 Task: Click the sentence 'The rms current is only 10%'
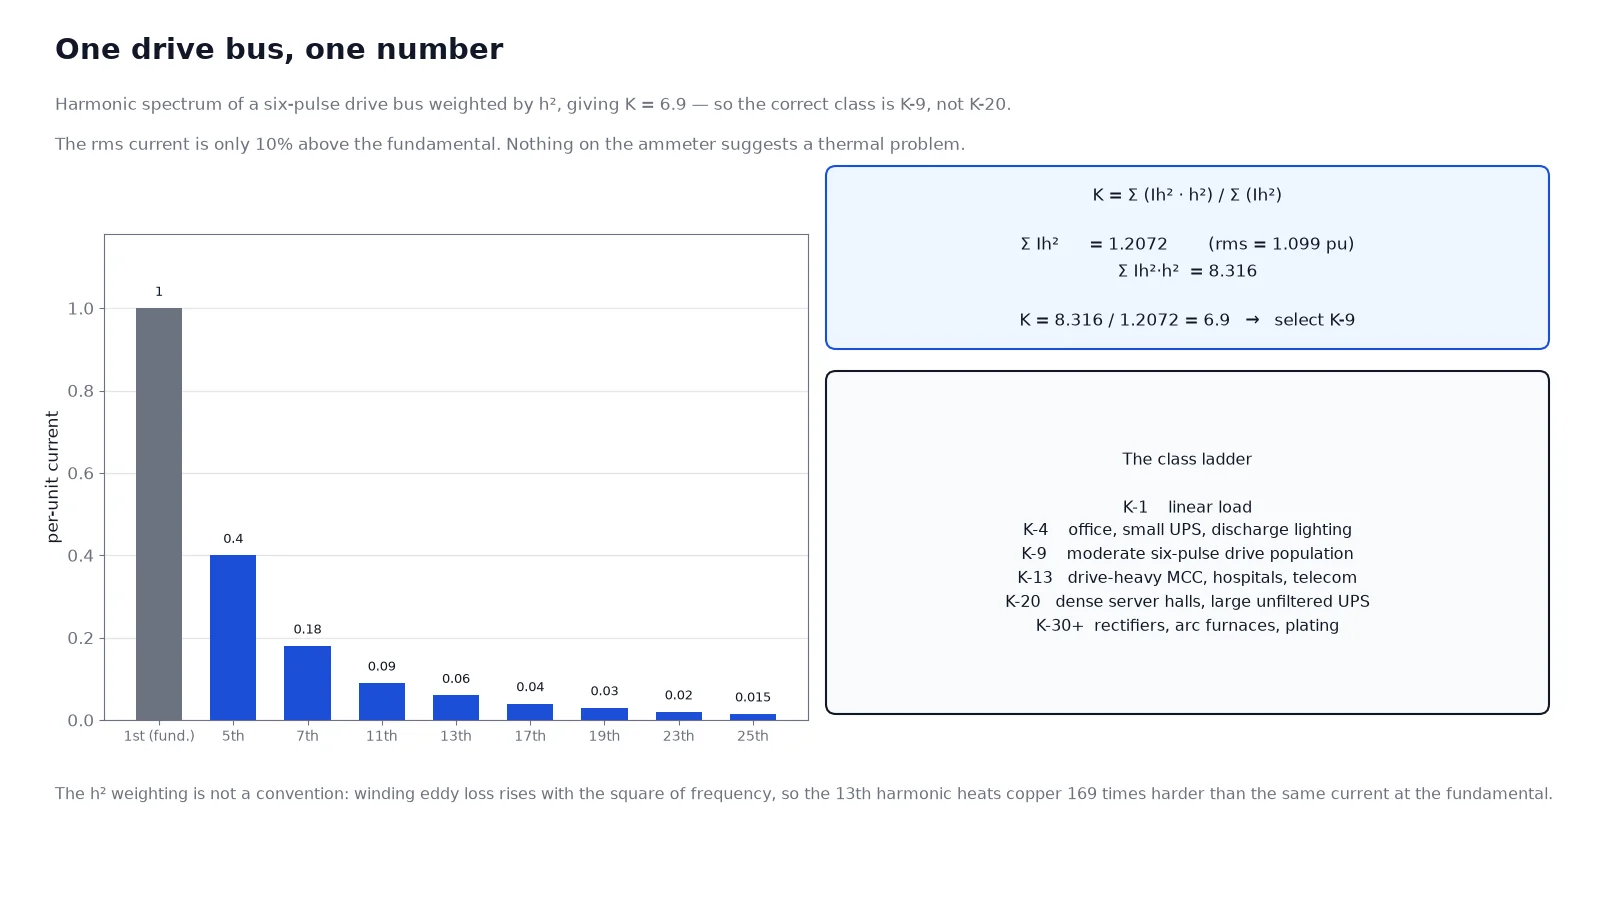(510, 144)
